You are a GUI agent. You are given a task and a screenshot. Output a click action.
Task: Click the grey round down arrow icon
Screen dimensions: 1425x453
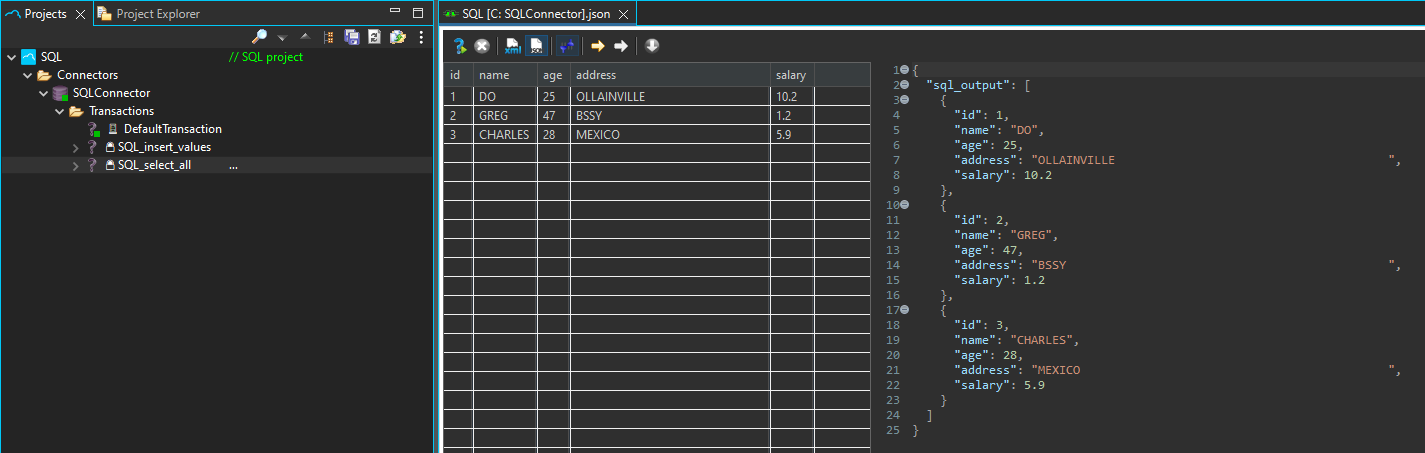pos(652,46)
